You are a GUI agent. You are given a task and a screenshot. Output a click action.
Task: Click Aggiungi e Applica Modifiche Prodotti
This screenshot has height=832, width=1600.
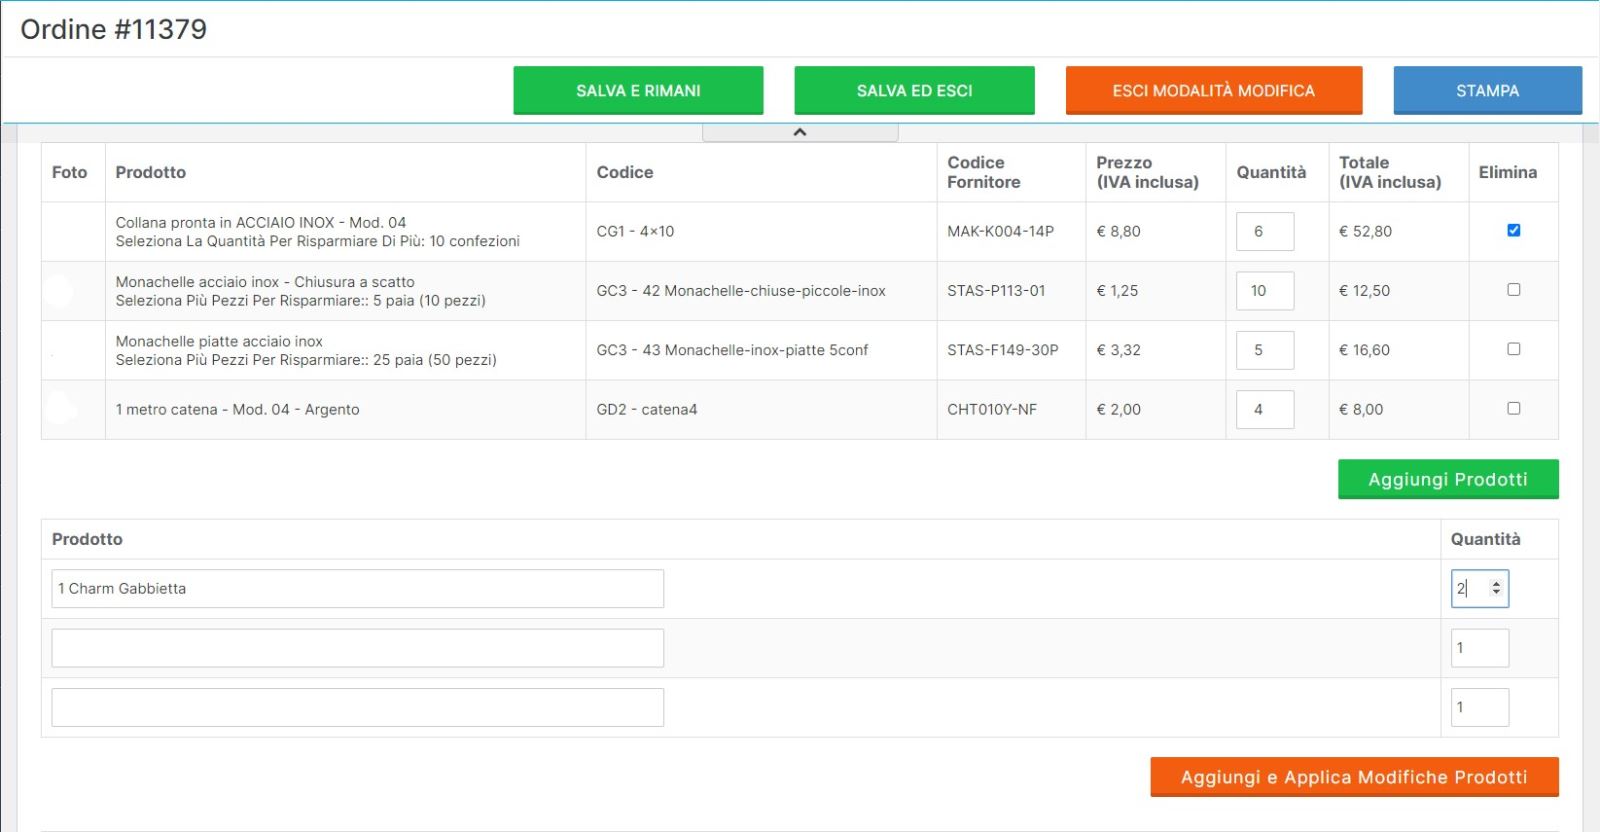(x=1354, y=777)
